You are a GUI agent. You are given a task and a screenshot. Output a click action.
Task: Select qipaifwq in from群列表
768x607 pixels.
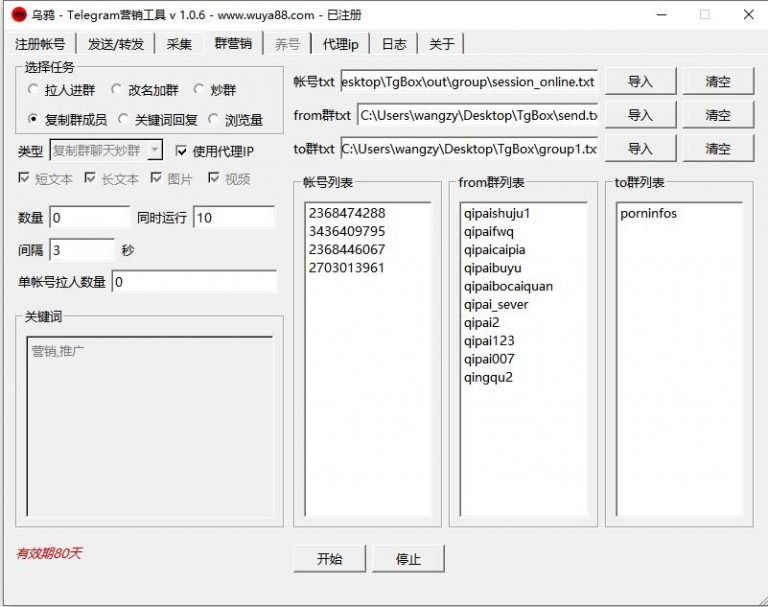489,232
